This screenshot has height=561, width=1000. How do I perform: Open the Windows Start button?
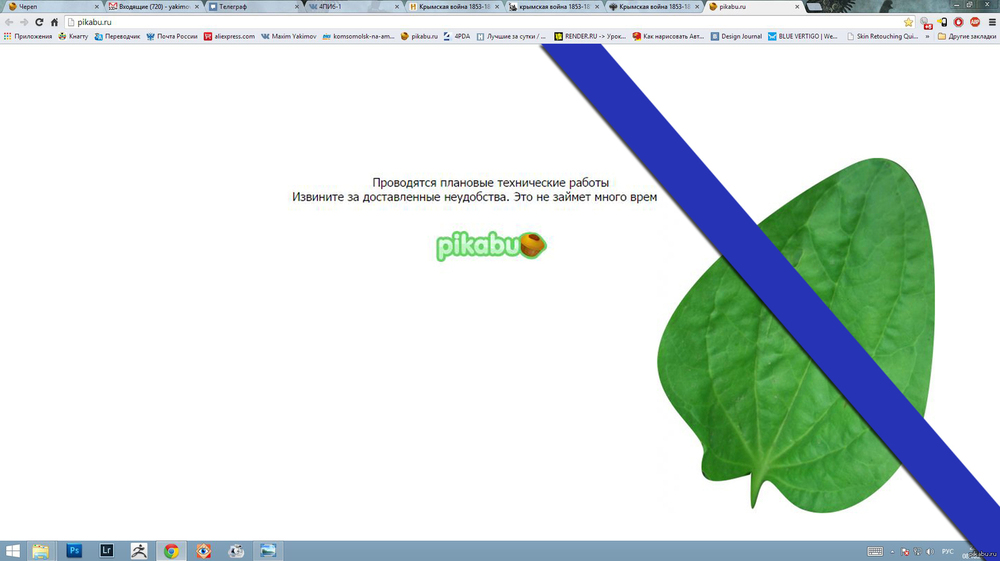point(12,550)
